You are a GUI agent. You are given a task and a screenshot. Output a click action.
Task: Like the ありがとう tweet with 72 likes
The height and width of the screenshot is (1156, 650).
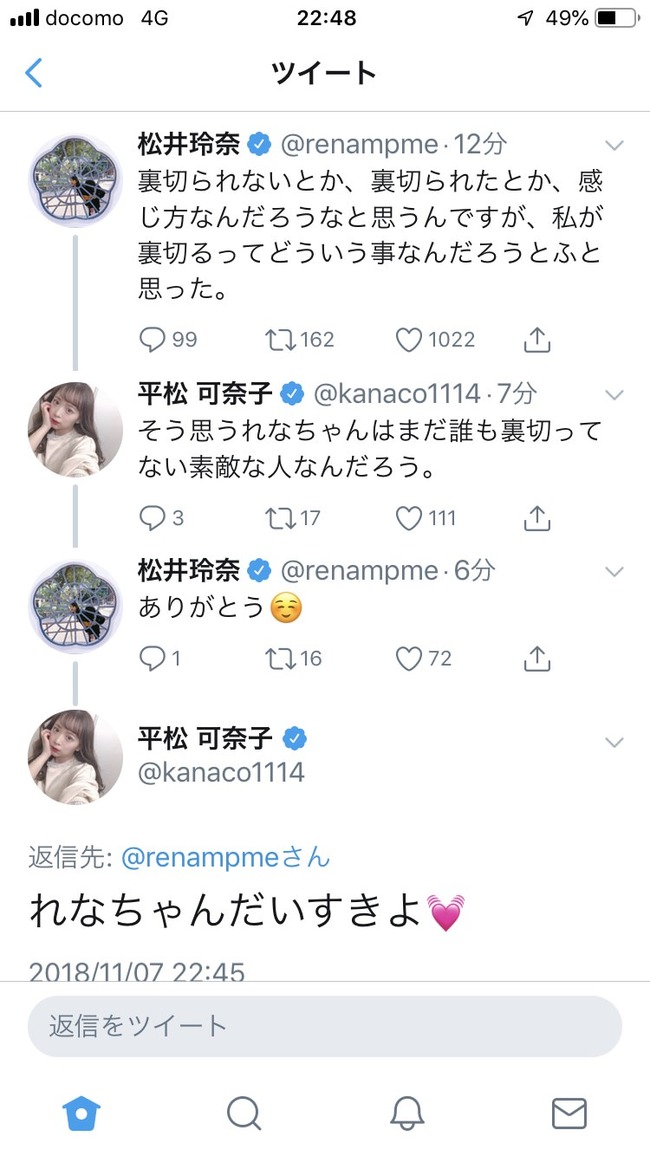coord(409,658)
